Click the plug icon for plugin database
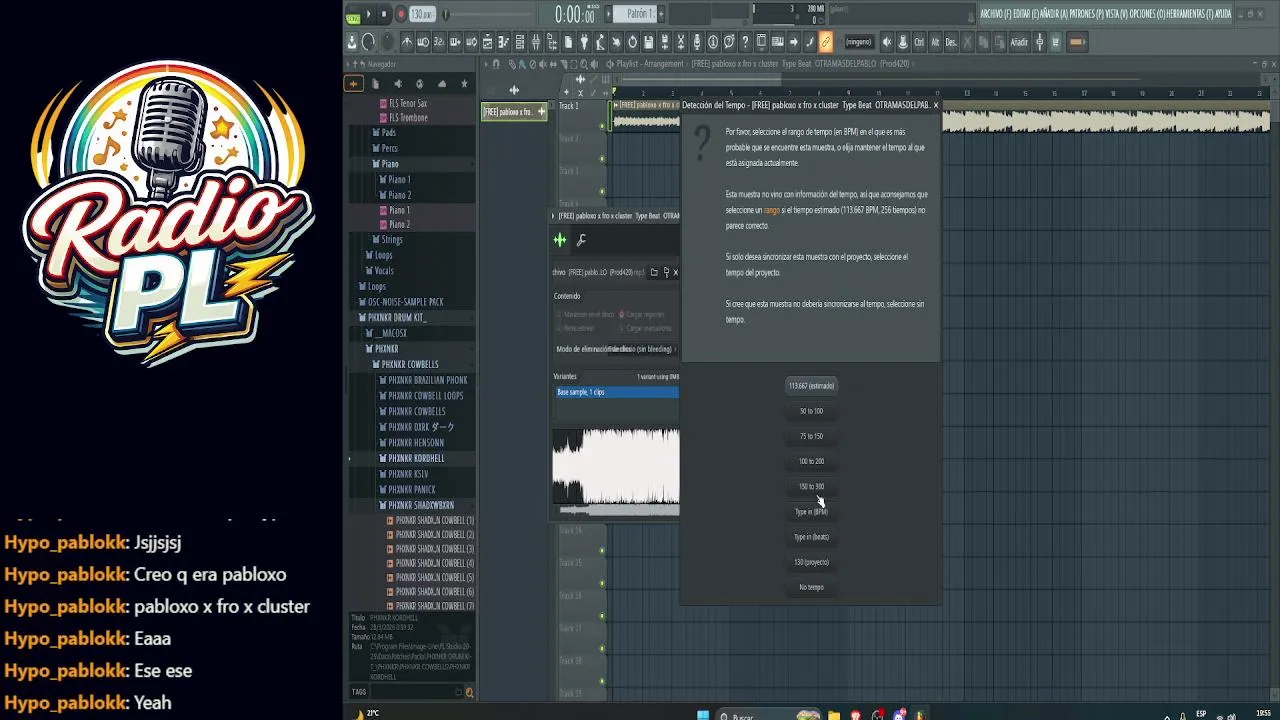The height and width of the screenshot is (720, 1280). point(583,42)
